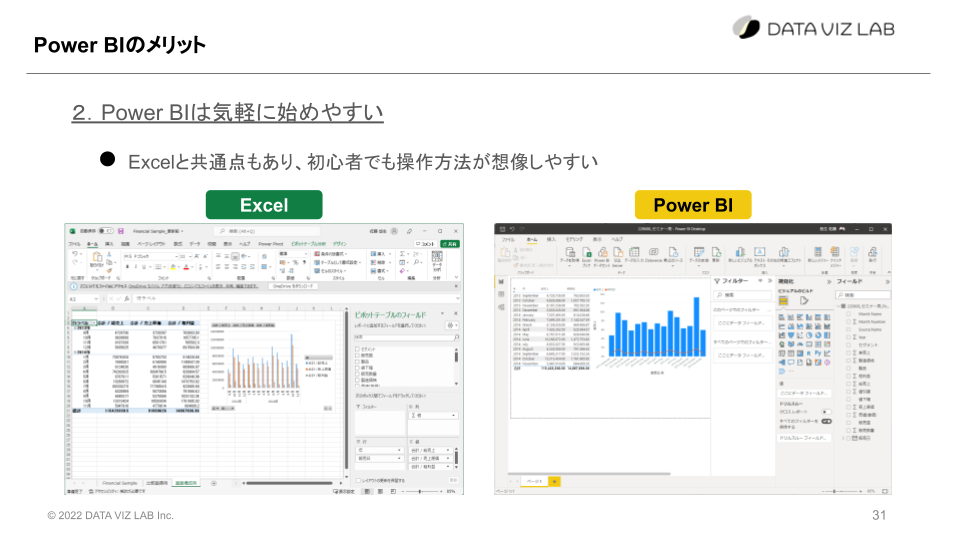Collapse the Power BI Visualizations pane chevron

coord(829,282)
